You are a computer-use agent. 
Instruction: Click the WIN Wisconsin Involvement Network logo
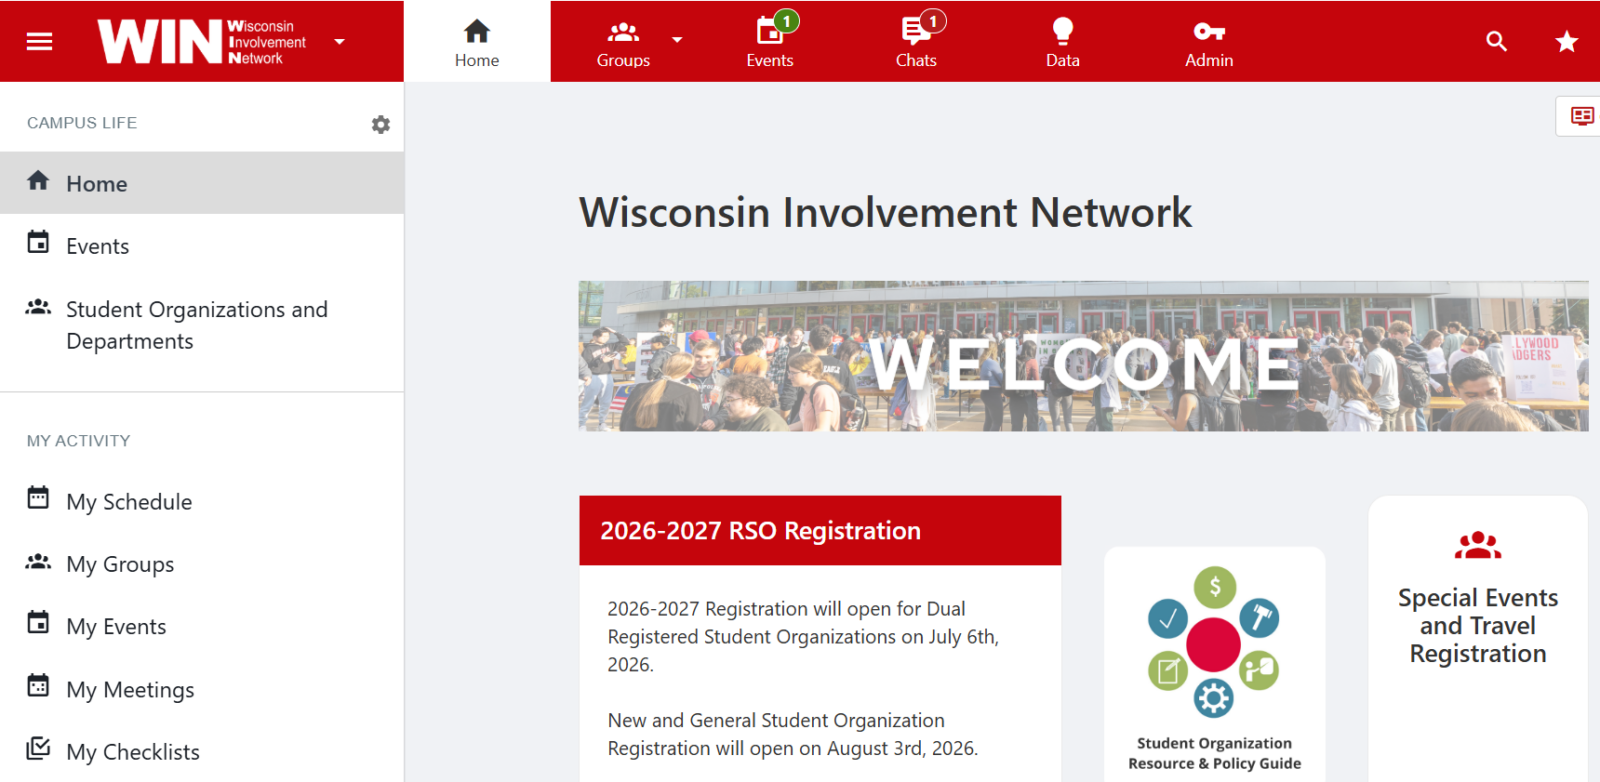tap(202, 41)
